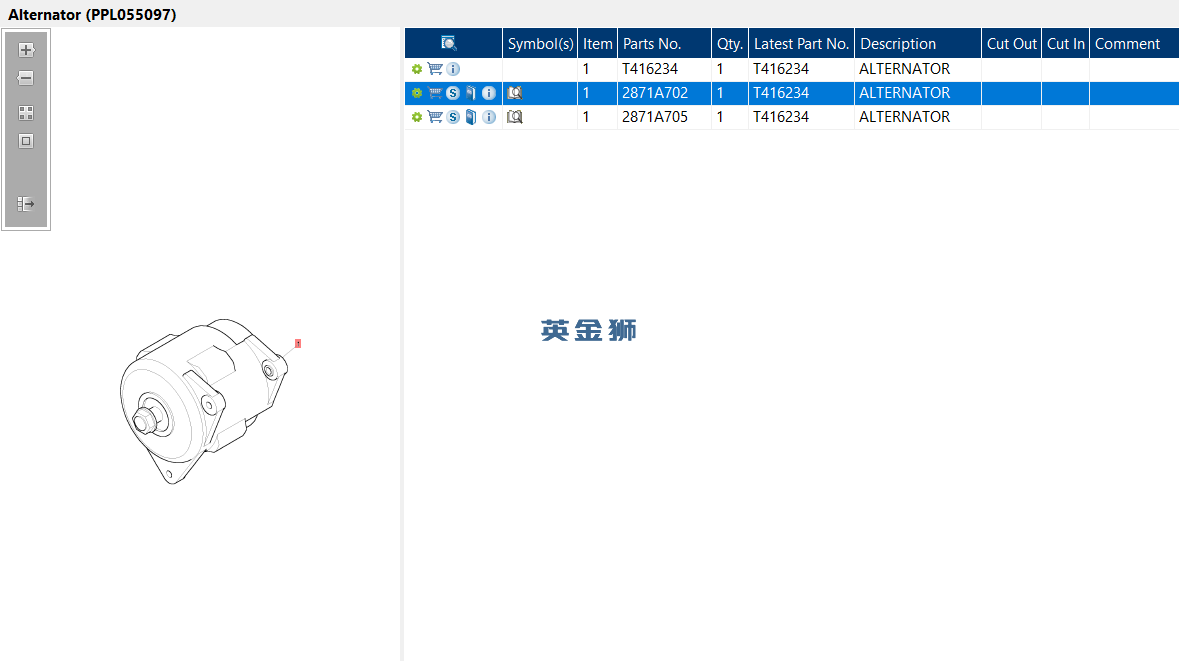1179x661 pixels.
Task: Click magnifier book symbol in 2871A702 row
Action: click(514, 93)
